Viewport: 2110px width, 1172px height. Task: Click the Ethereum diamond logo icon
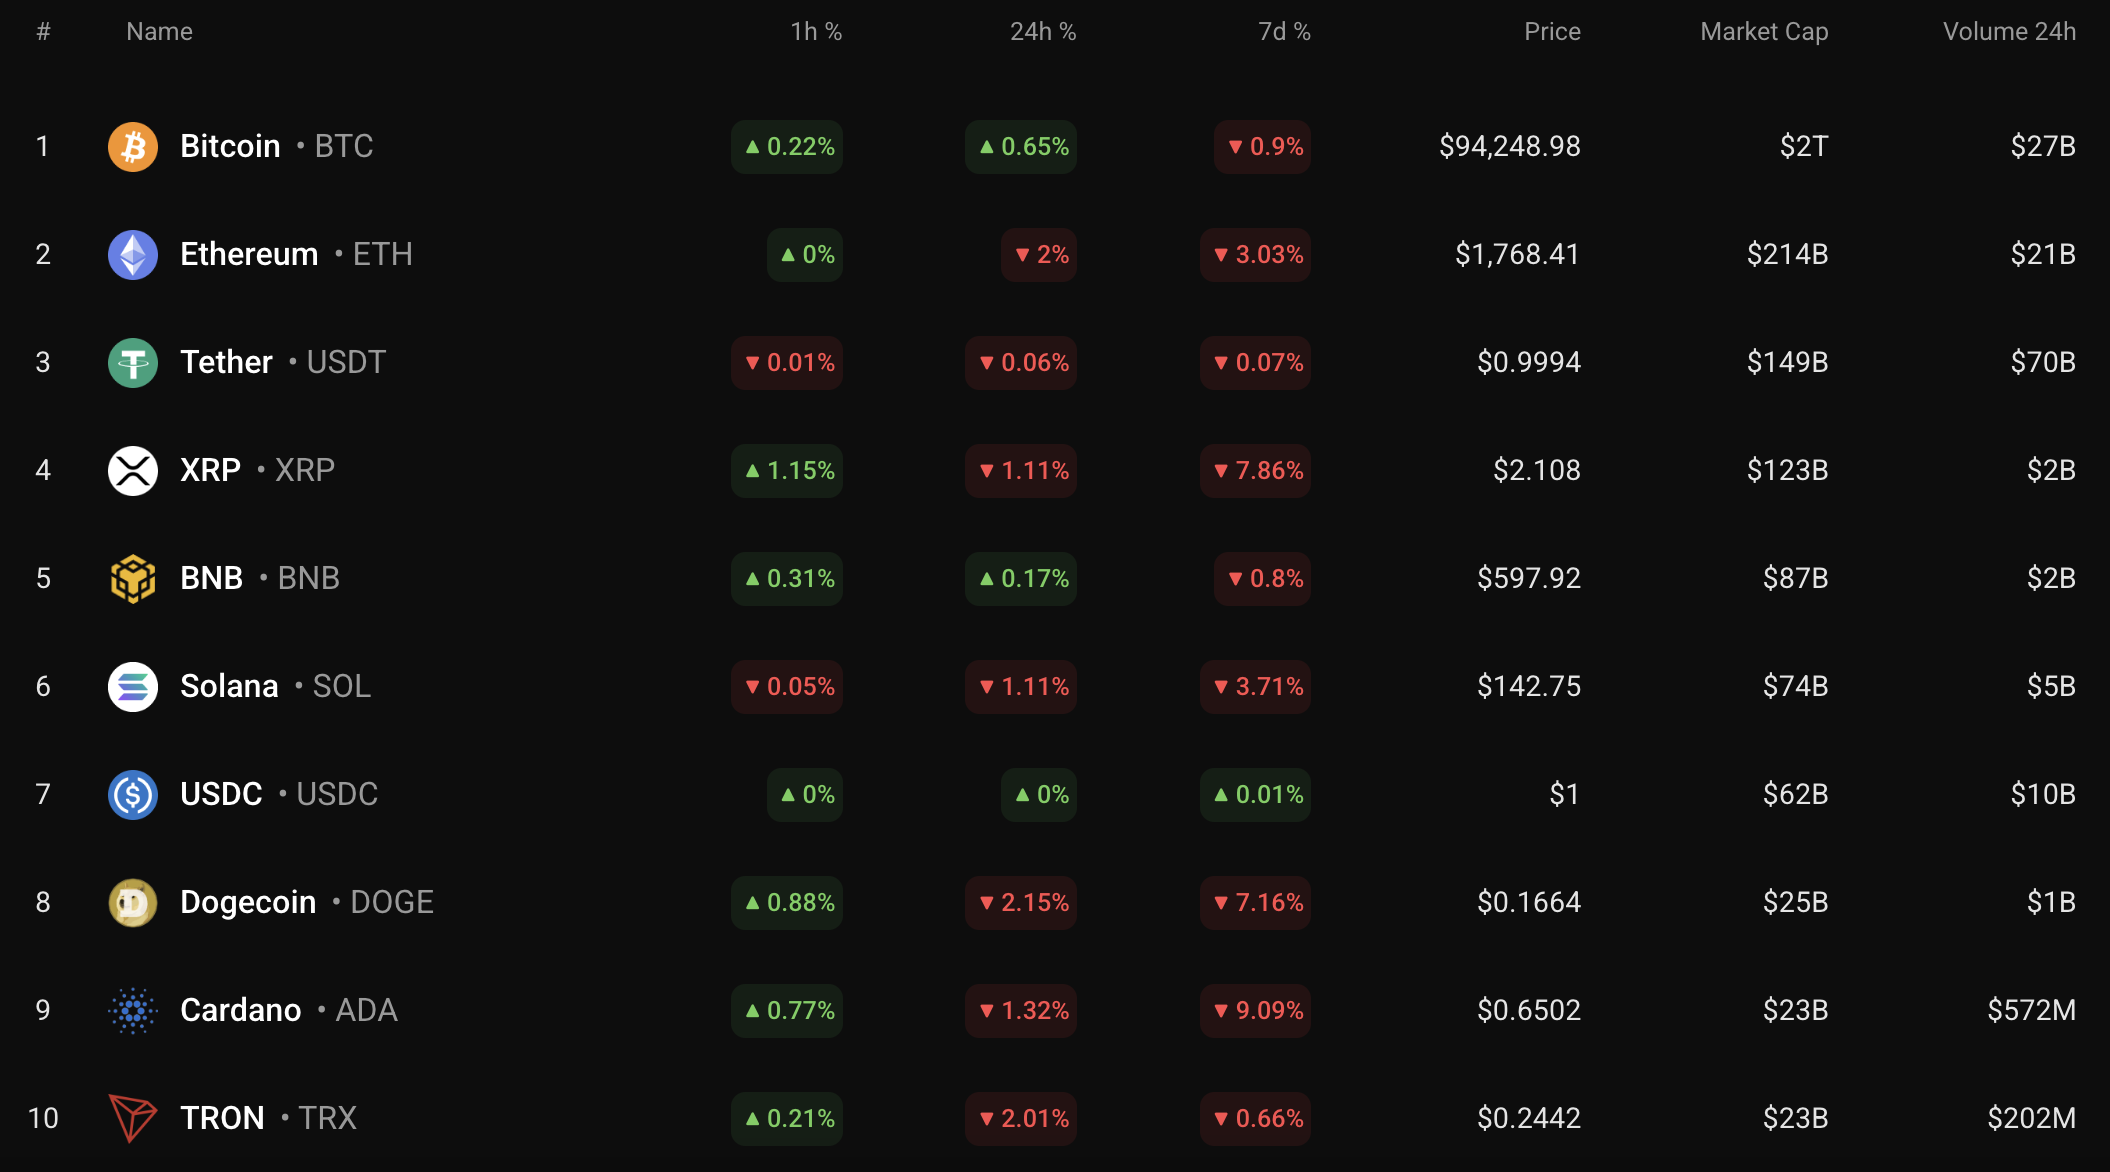(133, 255)
